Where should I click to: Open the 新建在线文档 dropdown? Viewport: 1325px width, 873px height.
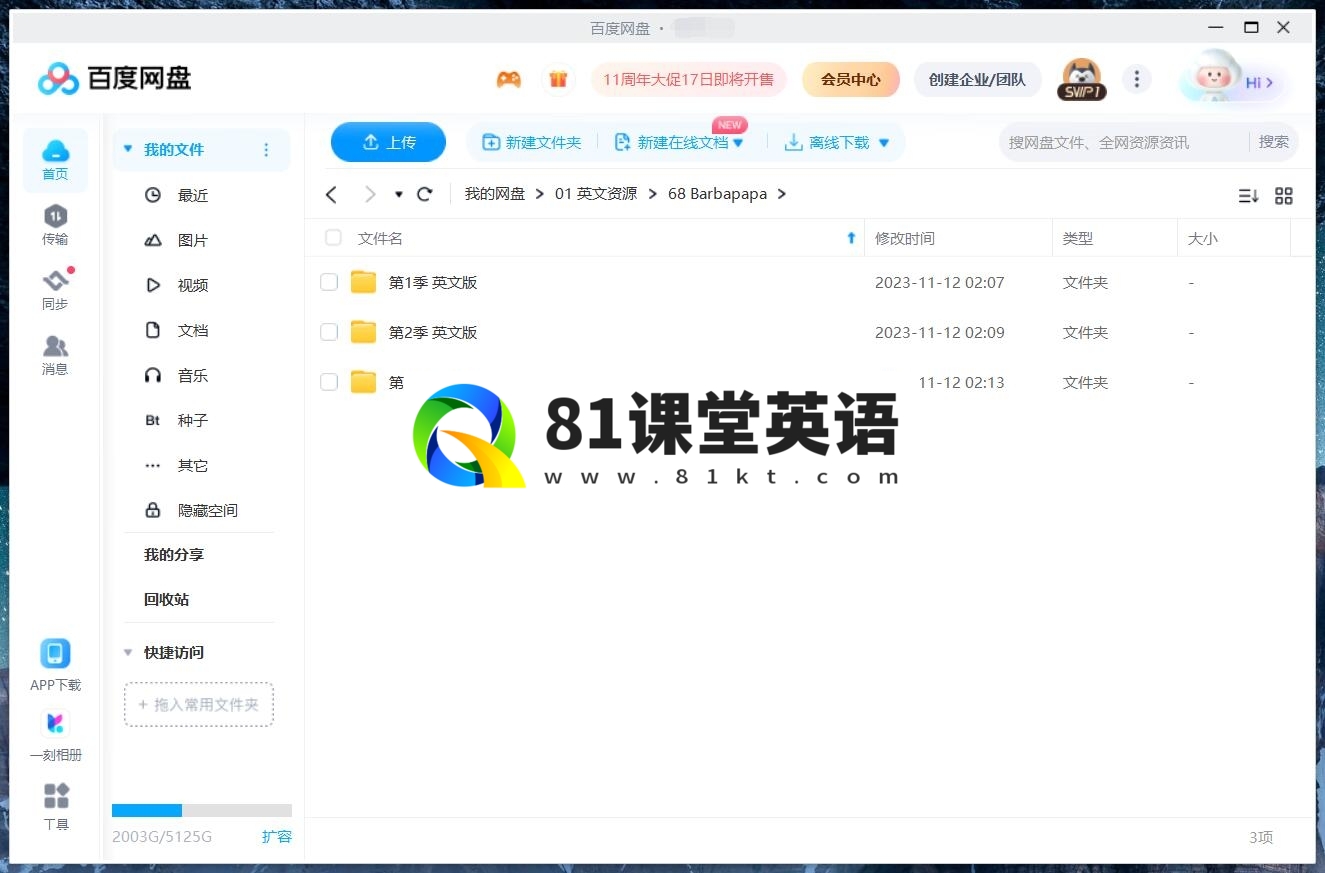(x=738, y=143)
